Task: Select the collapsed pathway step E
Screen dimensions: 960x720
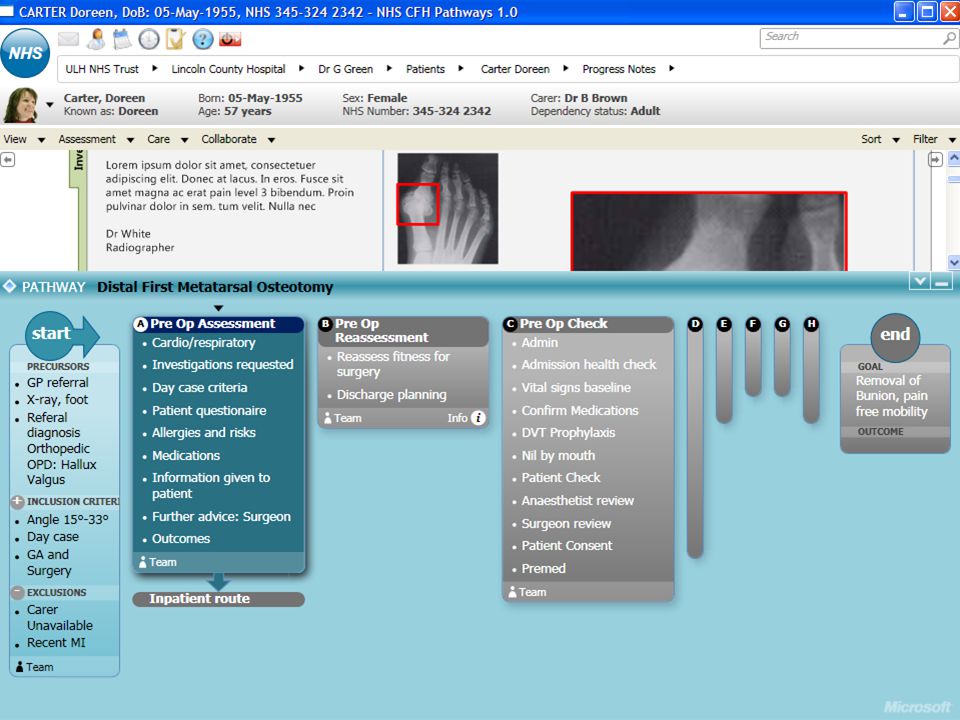Action: tap(724, 370)
